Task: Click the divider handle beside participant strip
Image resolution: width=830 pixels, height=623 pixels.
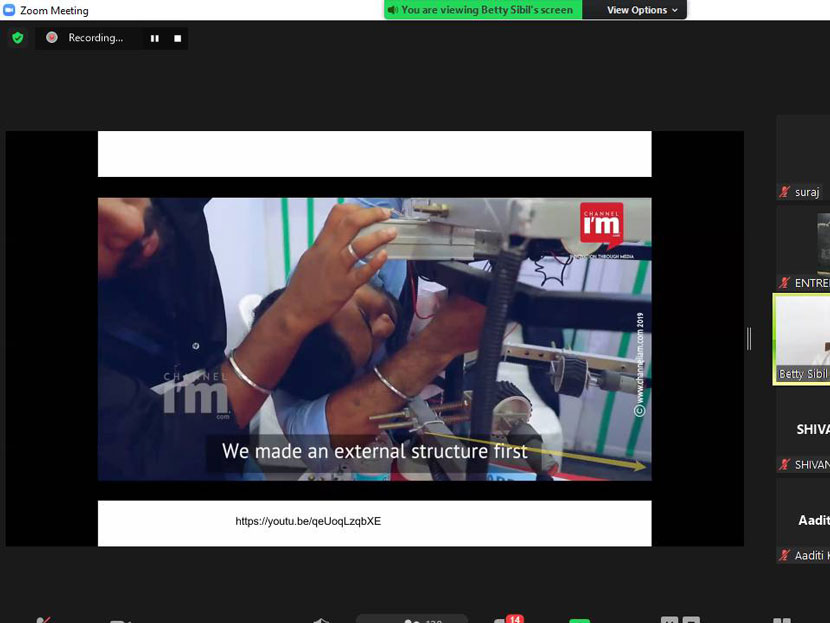Action: pos(749,339)
